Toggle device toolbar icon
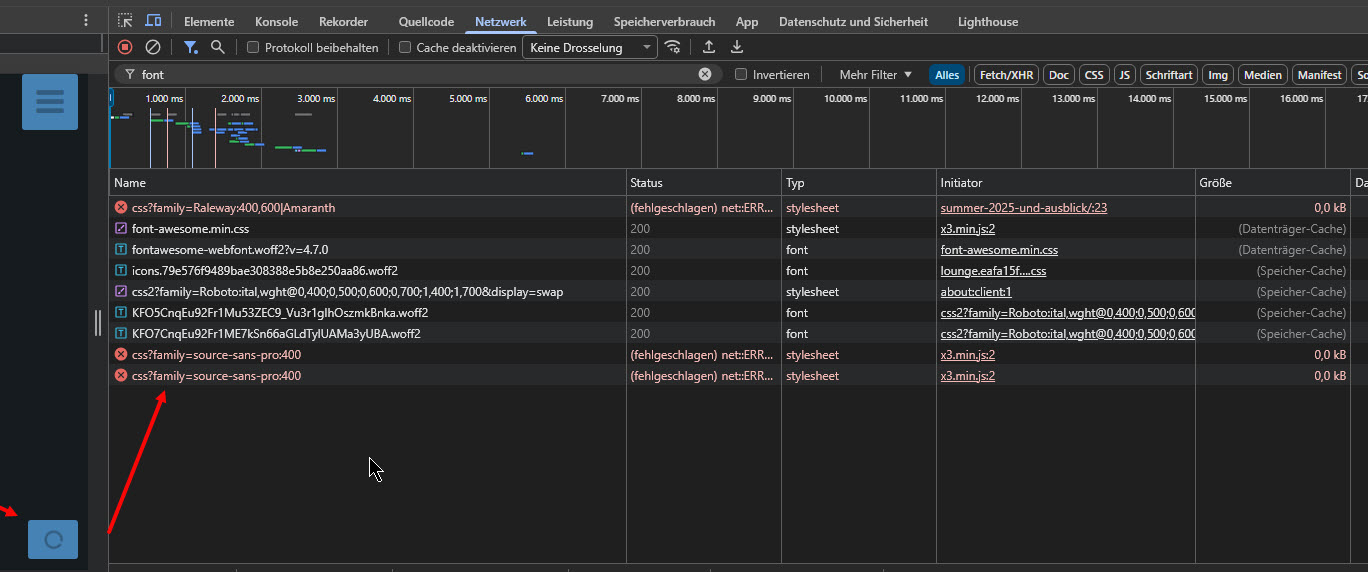 tap(153, 21)
